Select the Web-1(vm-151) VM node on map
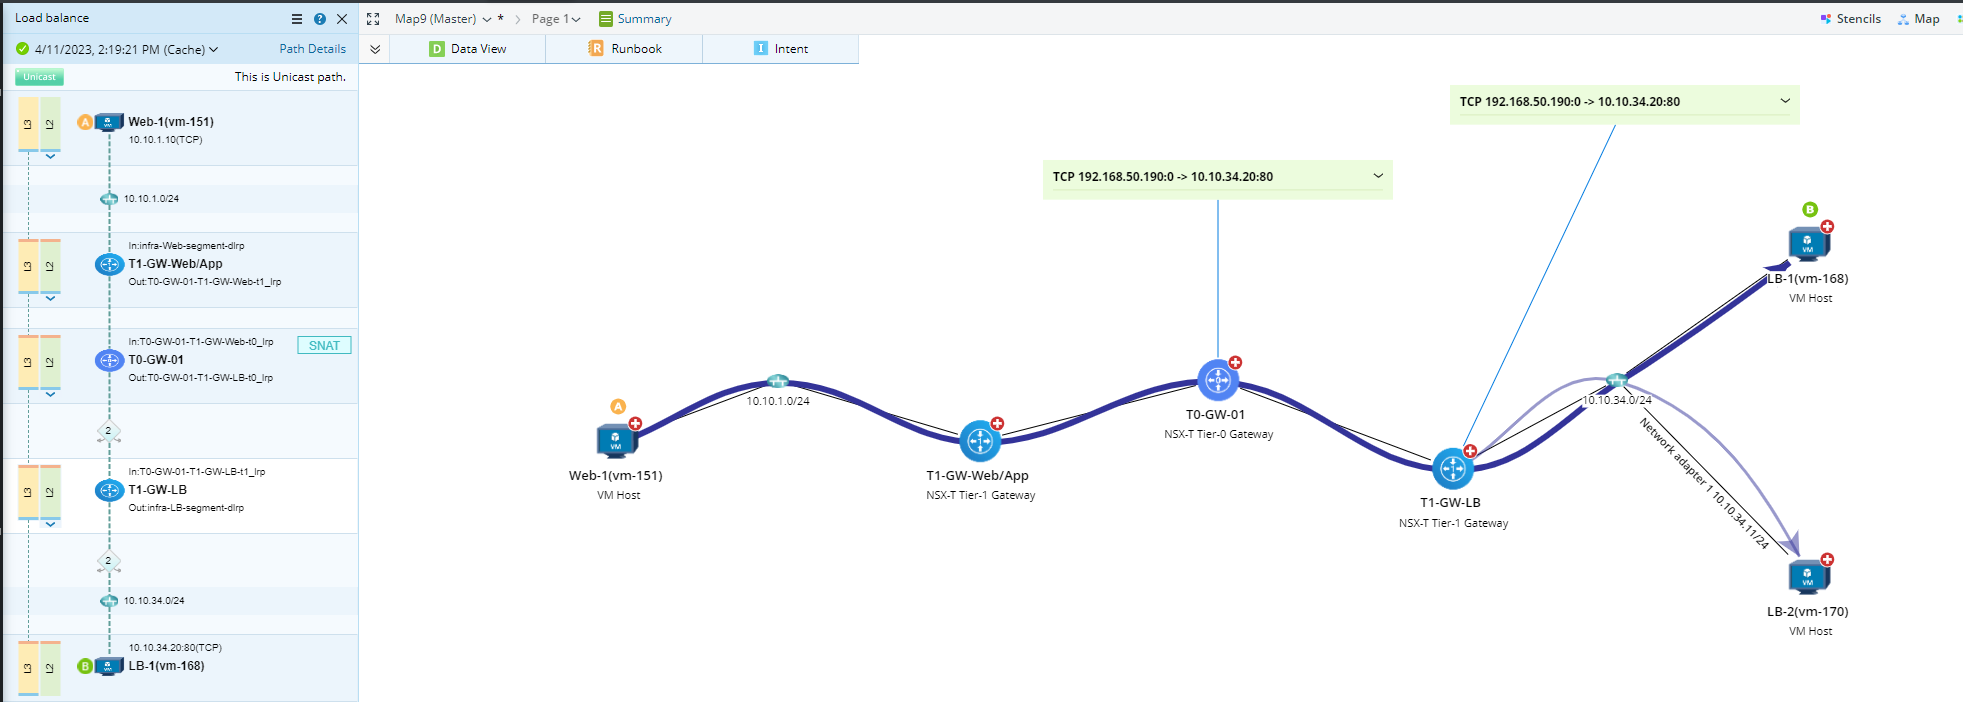The height and width of the screenshot is (702, 1963). (616, 440)
